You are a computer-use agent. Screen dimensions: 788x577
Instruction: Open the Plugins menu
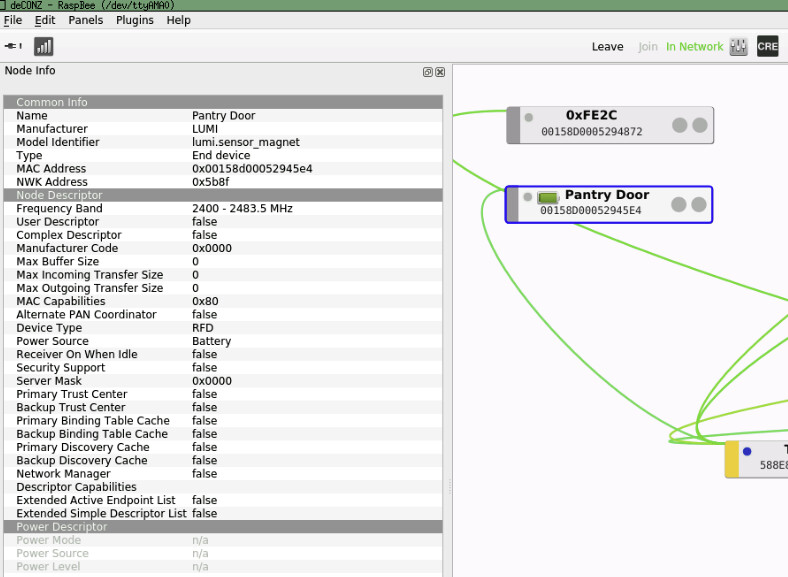[x=135, y=20]
